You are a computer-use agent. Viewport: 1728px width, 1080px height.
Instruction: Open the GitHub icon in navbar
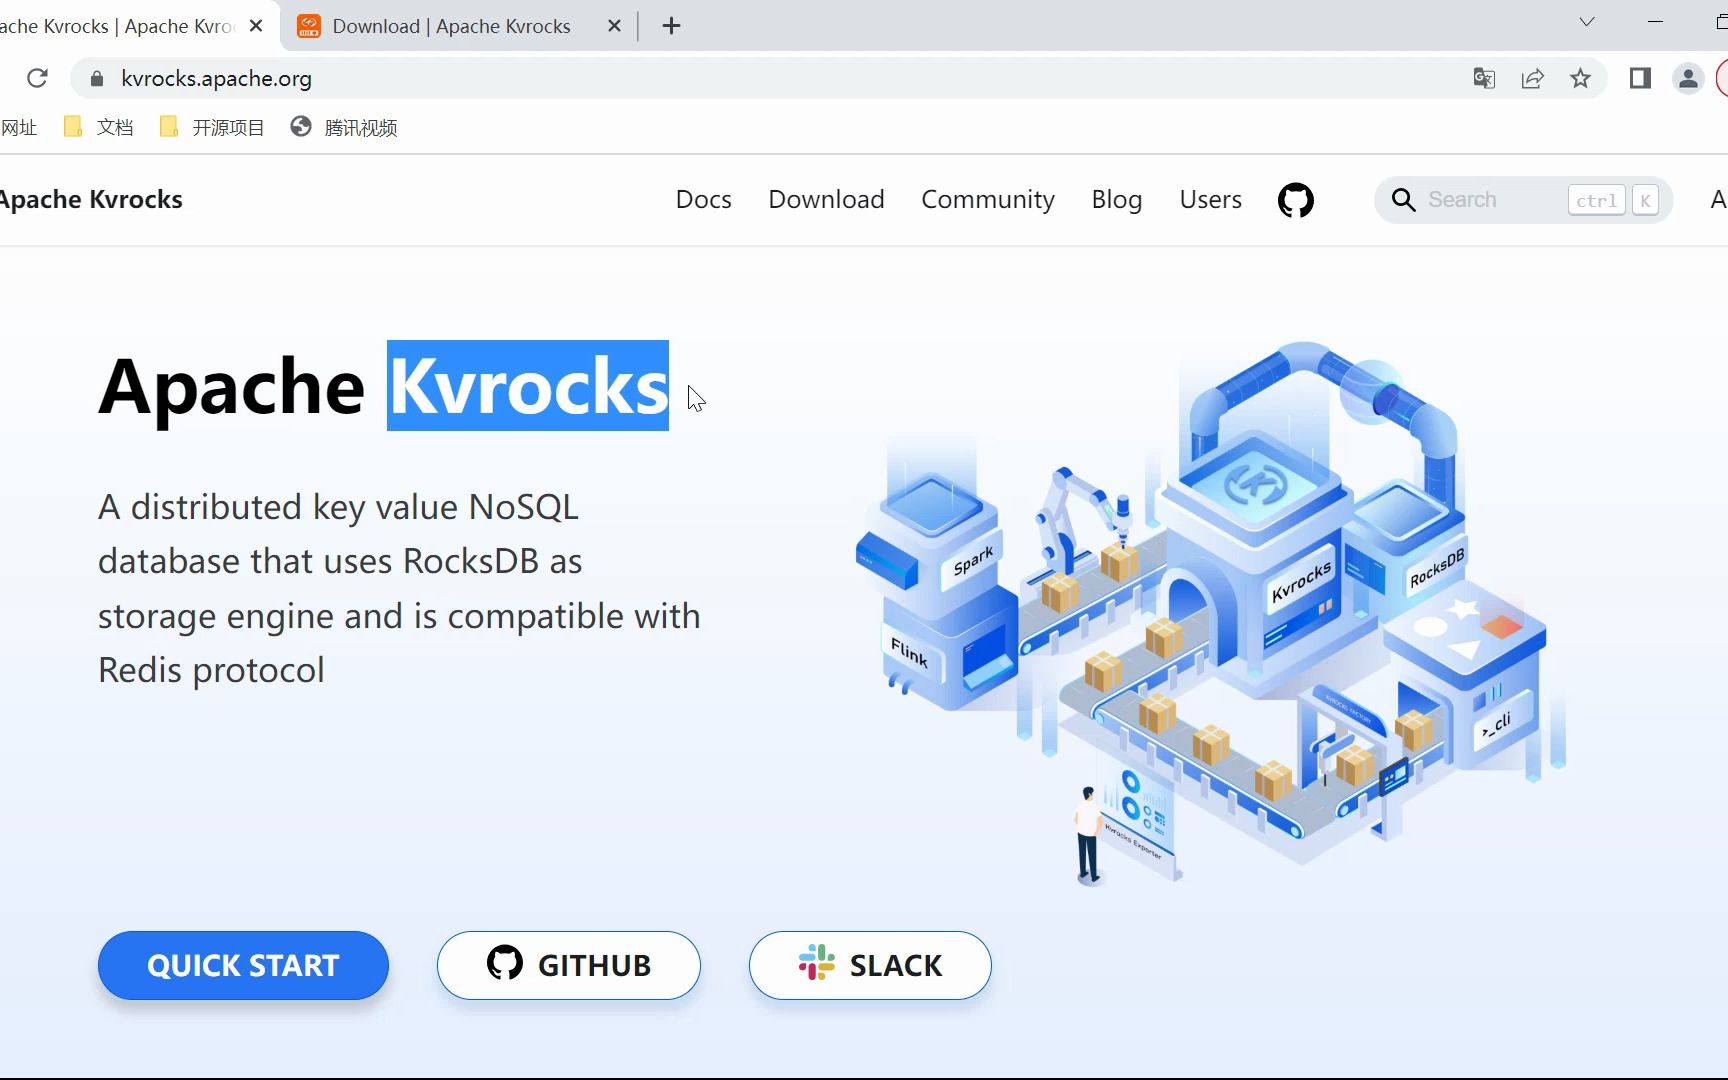pyautogui.click(x=1296, y=200)
